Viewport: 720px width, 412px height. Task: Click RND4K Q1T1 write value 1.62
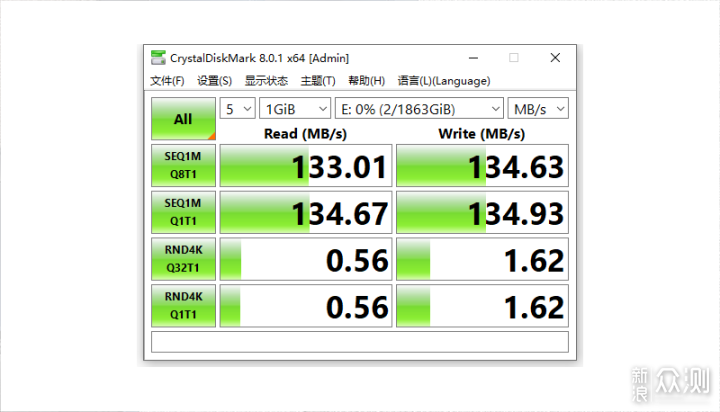[482, 305]
